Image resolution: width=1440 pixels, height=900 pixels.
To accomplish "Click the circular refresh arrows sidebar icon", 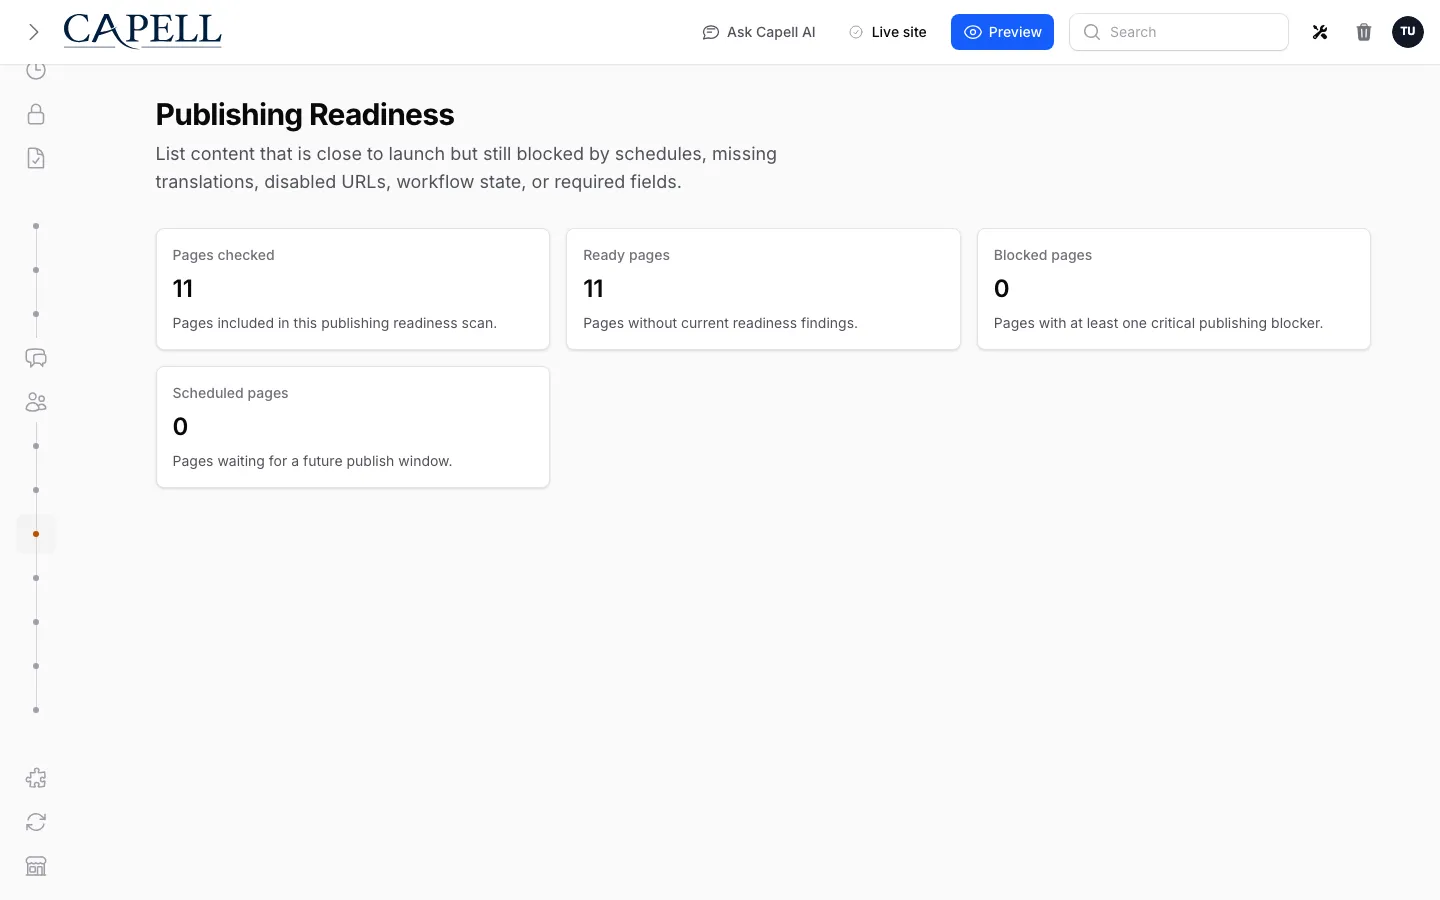I will (36, 822).
